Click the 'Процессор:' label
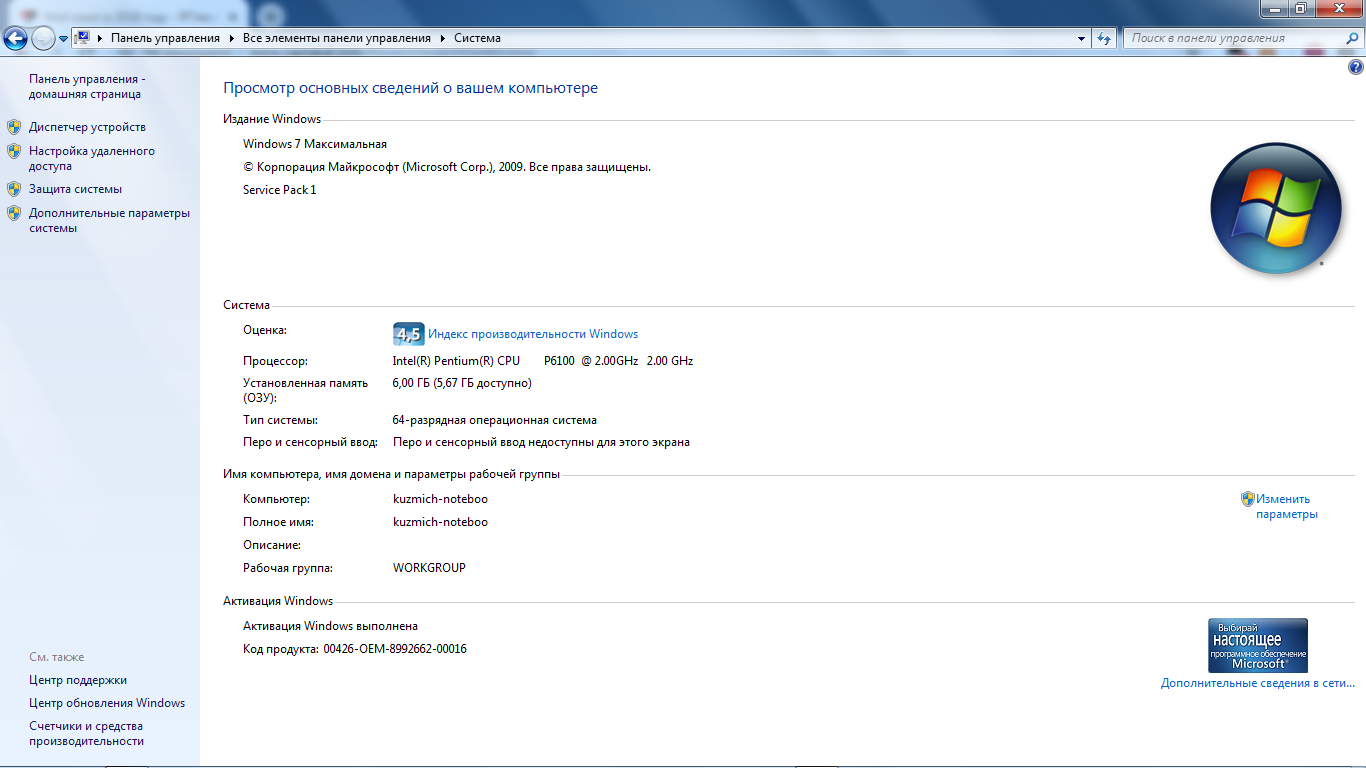This screenshot has width=1366, height=768. [275, 361]
